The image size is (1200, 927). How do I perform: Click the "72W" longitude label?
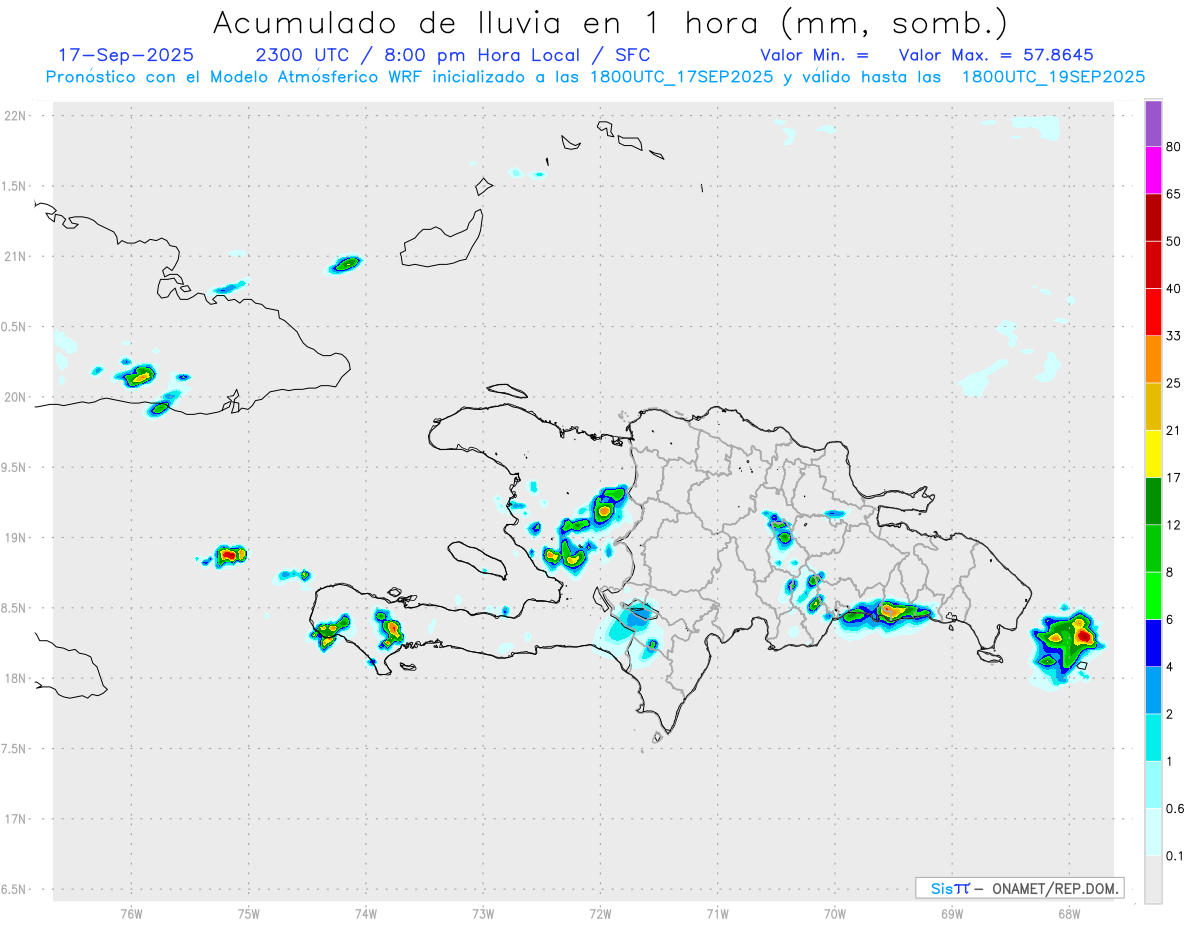coord(600,913)
